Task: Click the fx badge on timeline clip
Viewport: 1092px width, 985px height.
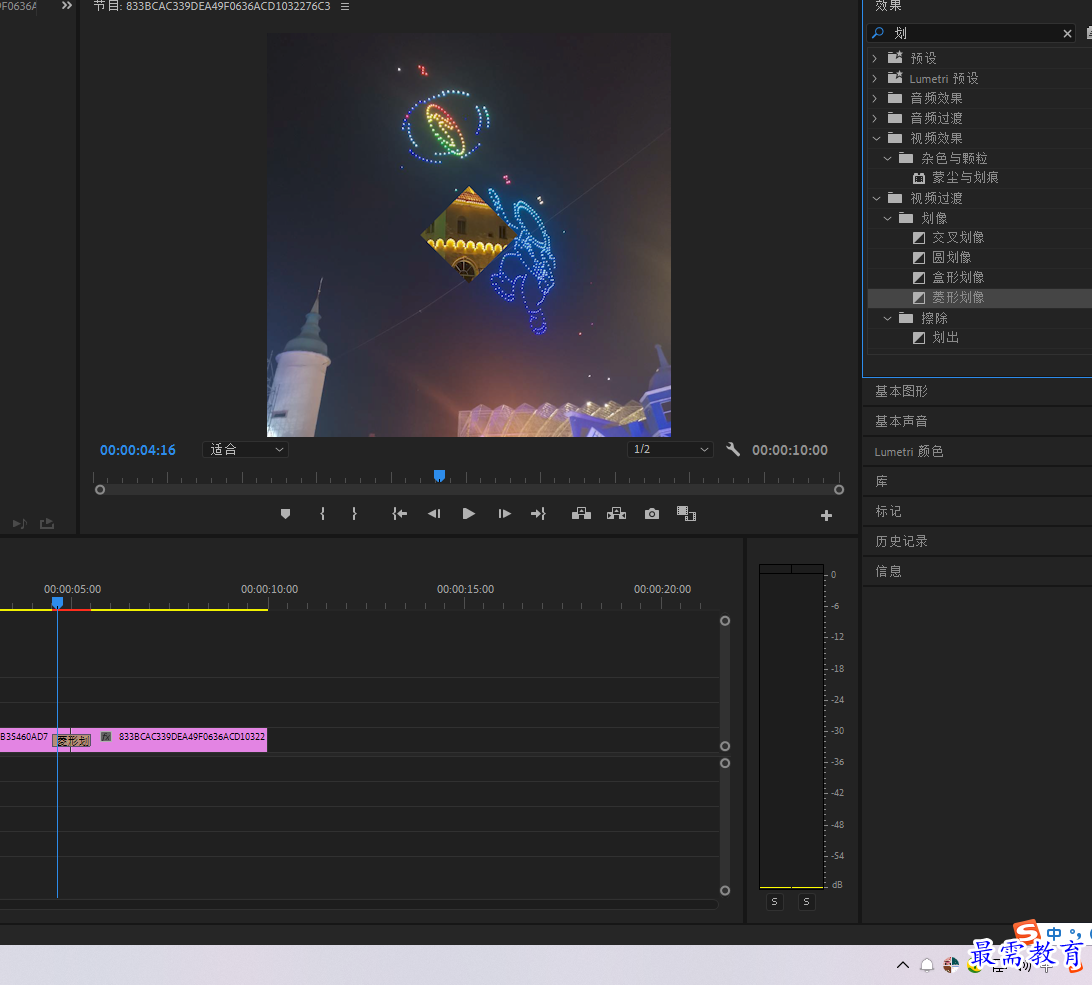Action: [106, 736]
